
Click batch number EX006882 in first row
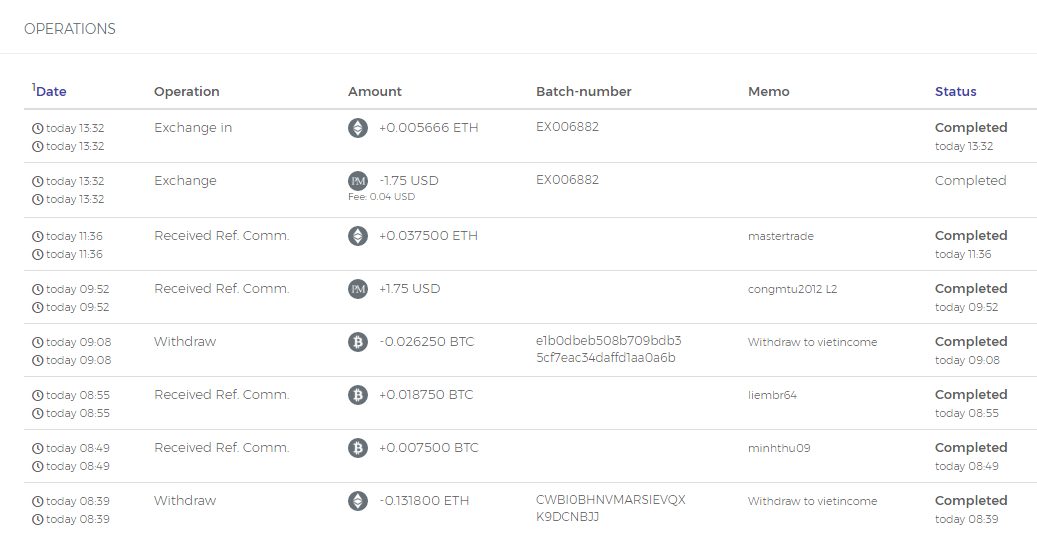567,127
